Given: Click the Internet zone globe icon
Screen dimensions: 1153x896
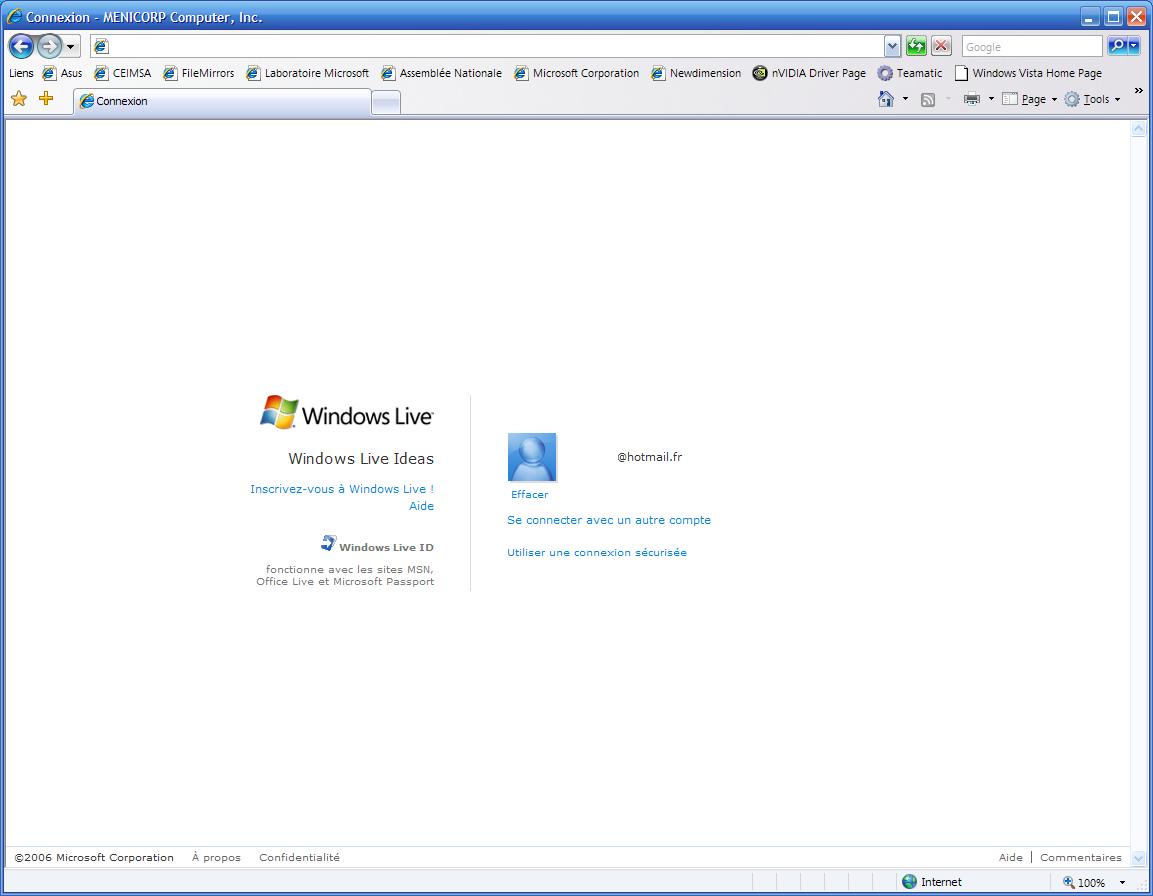Looking at the screenshot, I should click(910, 881).
